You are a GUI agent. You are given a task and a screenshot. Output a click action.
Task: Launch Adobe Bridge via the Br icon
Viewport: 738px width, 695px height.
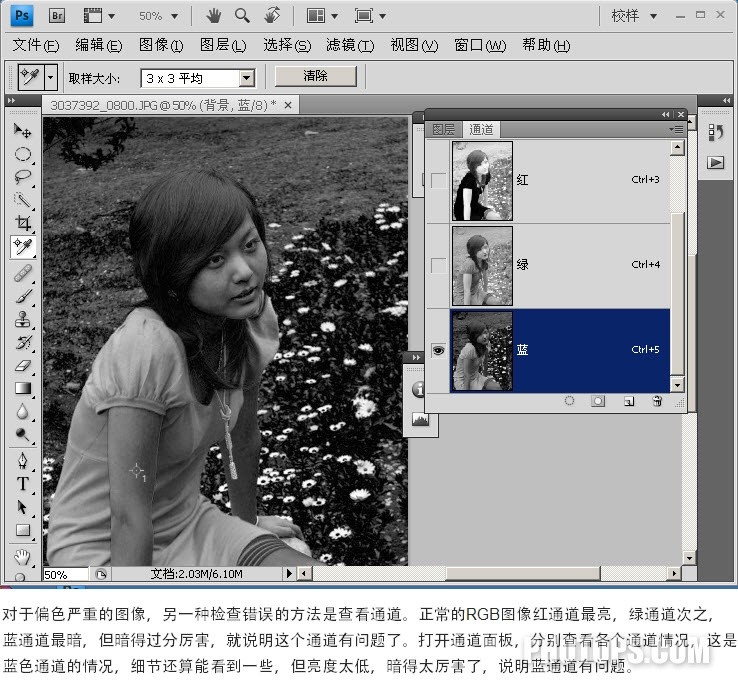pyautogui.click(x=57, y=16)
